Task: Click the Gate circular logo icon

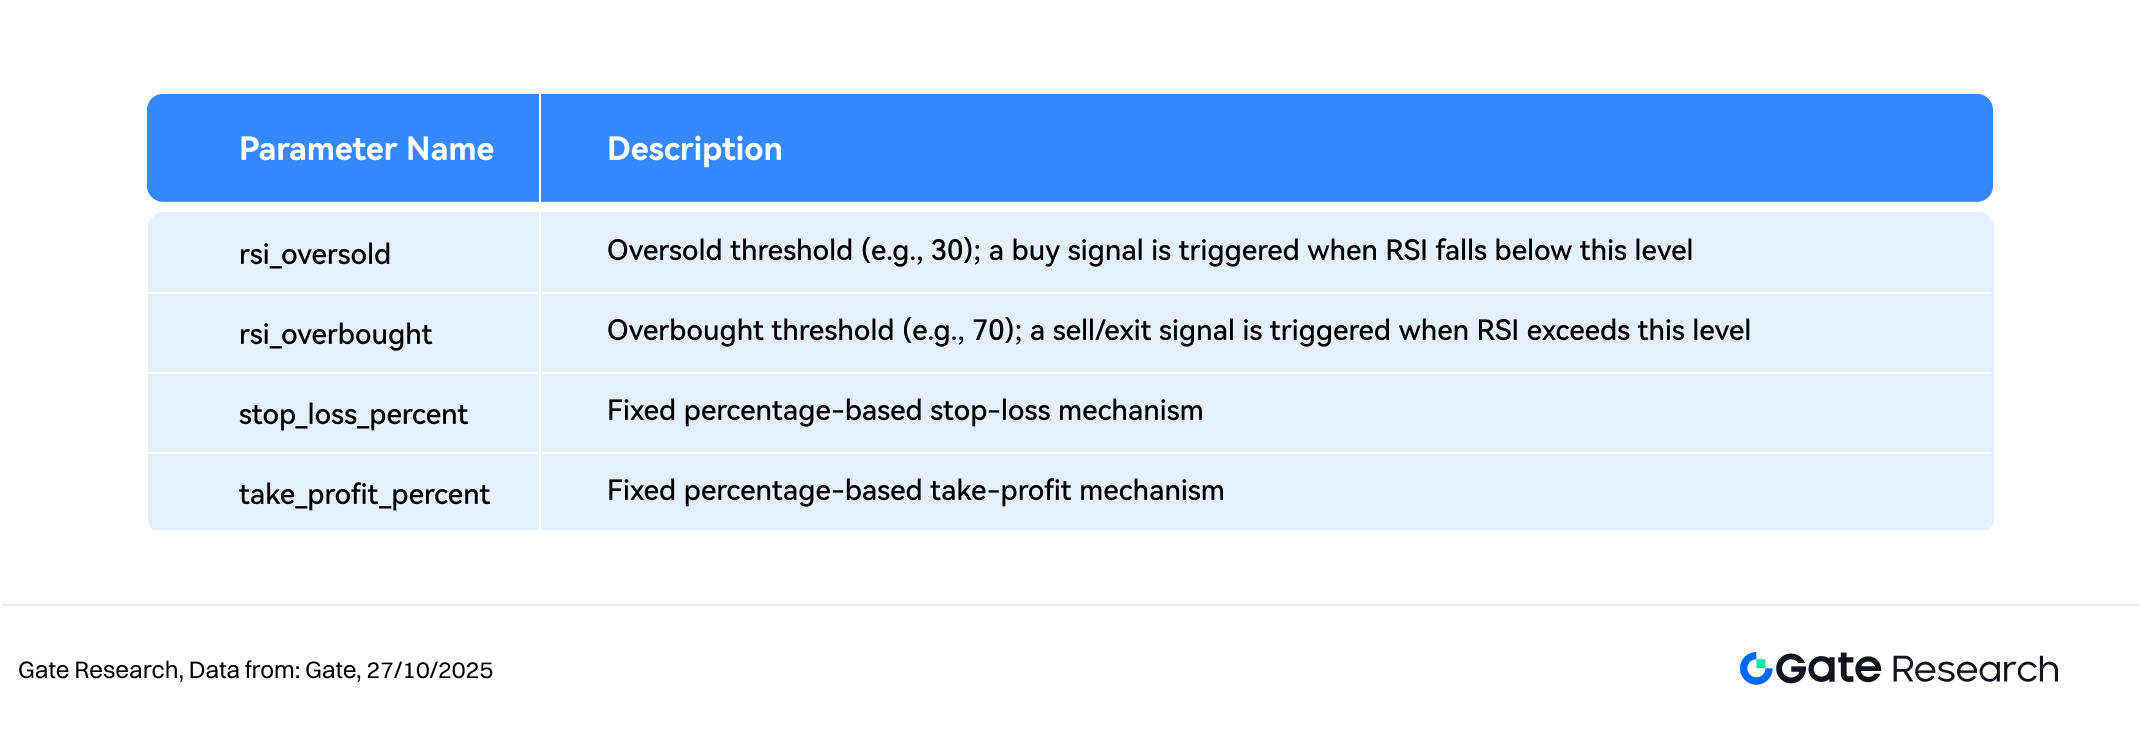Action: point(1756,668)
